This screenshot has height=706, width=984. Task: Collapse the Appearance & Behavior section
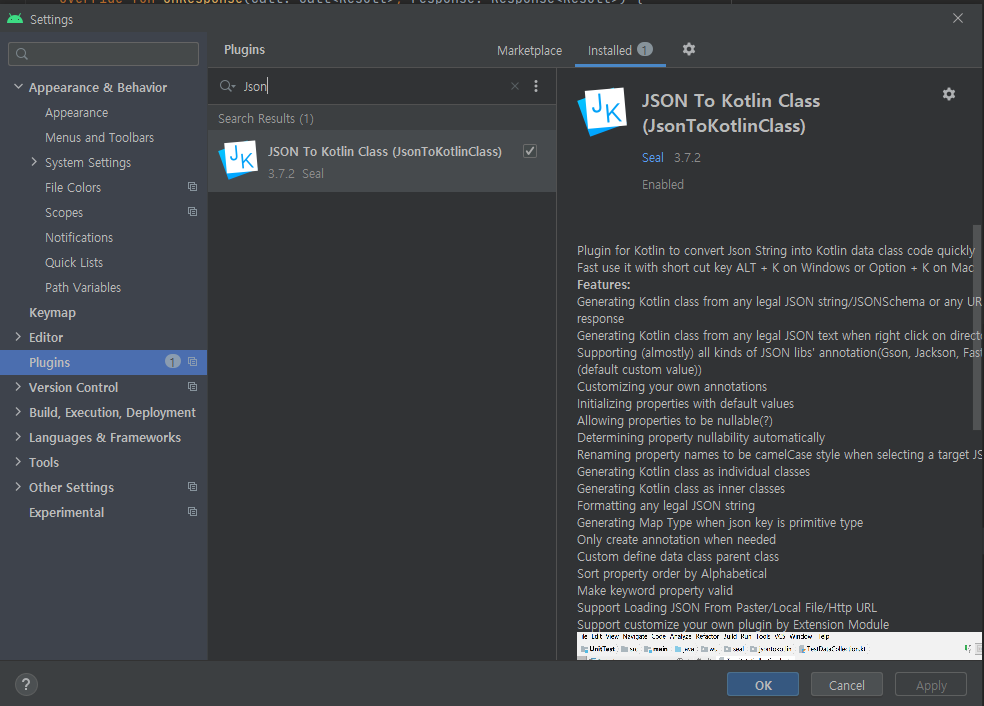18,87
